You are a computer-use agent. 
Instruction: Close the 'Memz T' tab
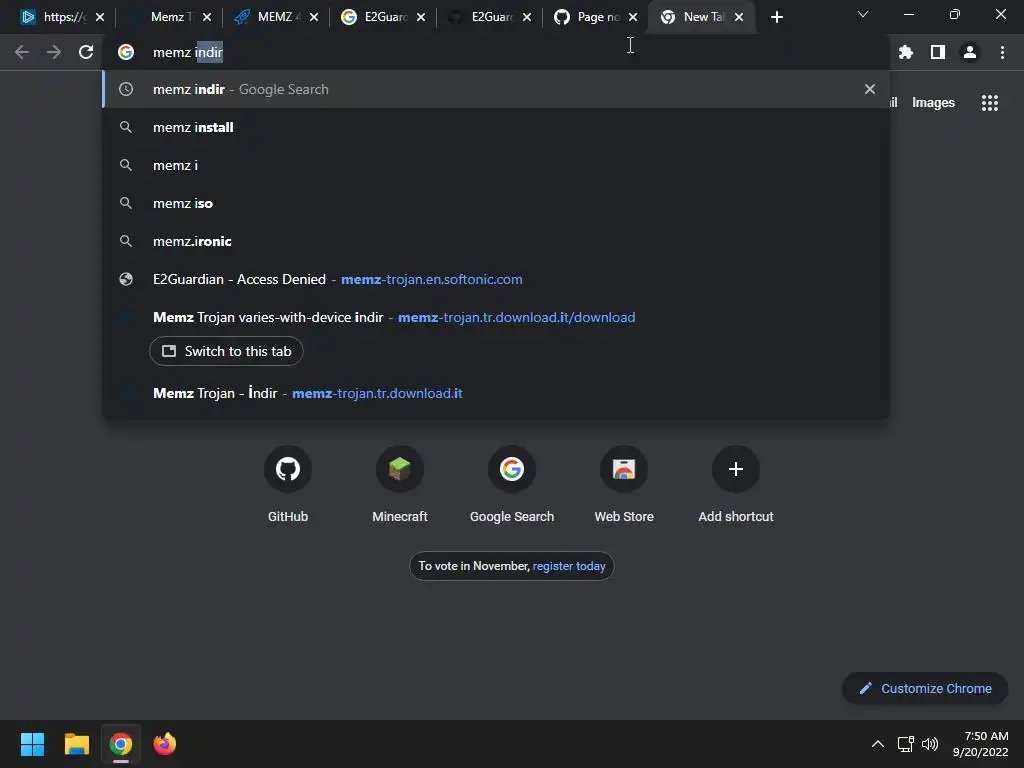coord(207,17)
